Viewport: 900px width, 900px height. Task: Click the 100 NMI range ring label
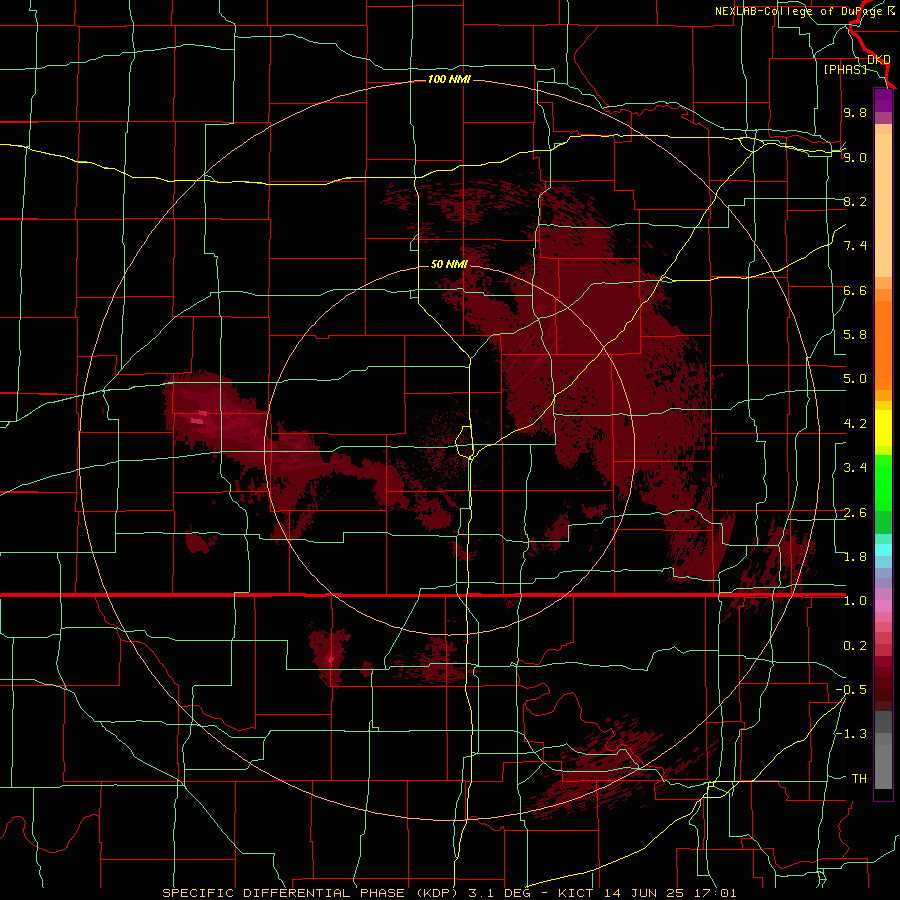click(449, 79)
